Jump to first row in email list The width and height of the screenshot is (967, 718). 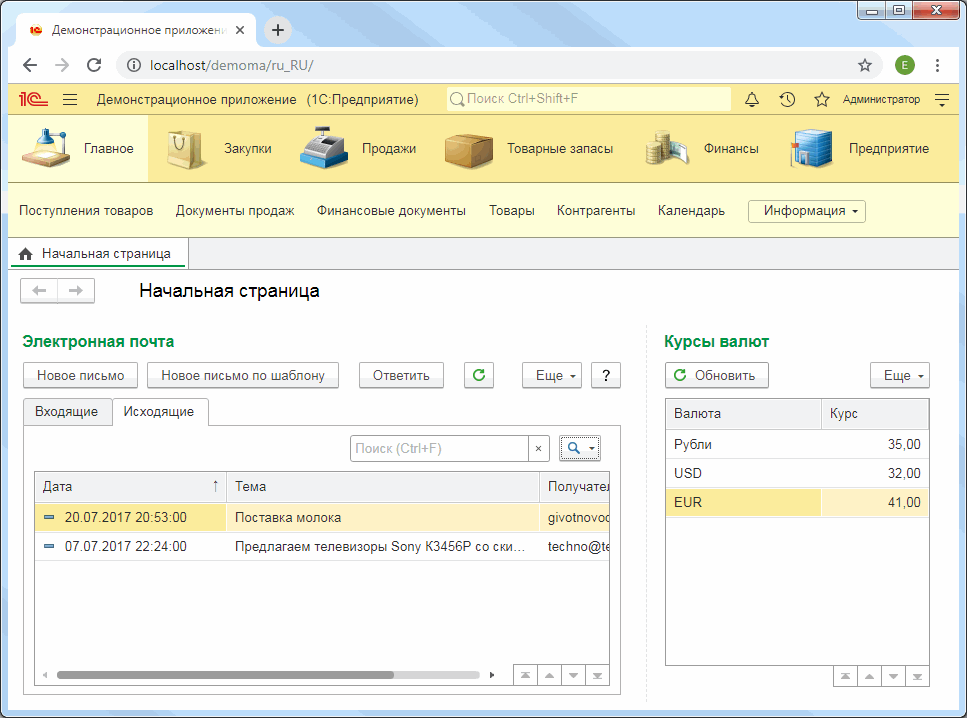pos(525,675)
